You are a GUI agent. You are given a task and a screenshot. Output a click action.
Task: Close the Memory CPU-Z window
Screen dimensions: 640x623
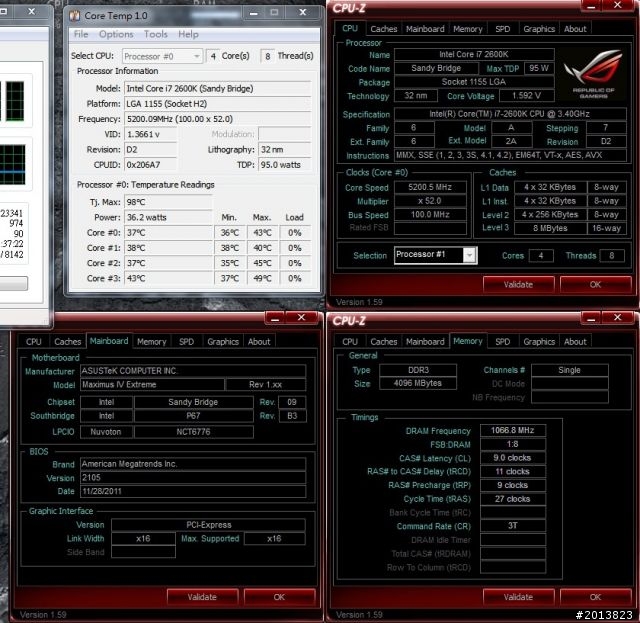coord(618,318)
